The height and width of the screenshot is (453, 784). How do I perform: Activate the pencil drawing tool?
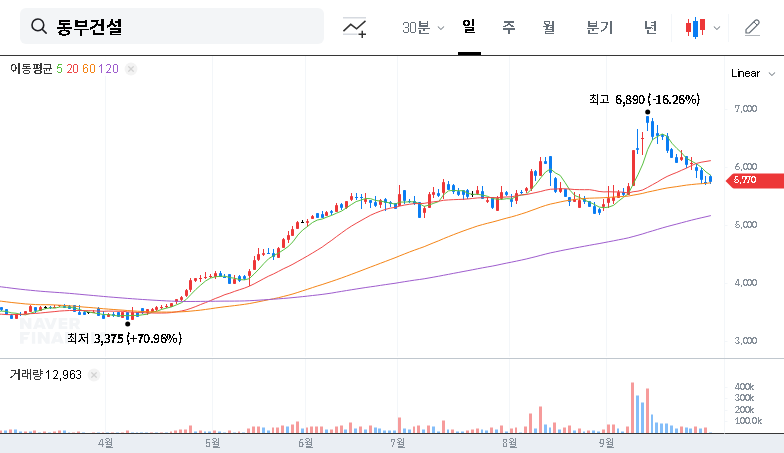[752, 28]
